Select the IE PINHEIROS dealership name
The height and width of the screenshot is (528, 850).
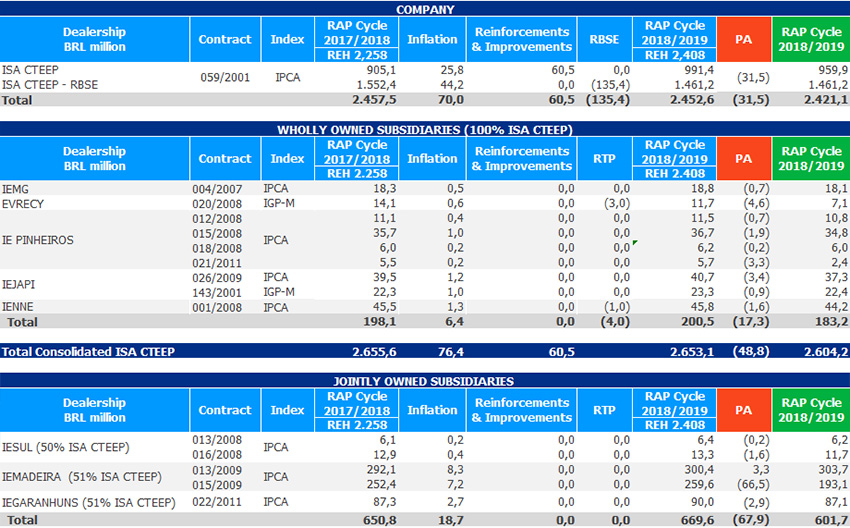[37, 240]
